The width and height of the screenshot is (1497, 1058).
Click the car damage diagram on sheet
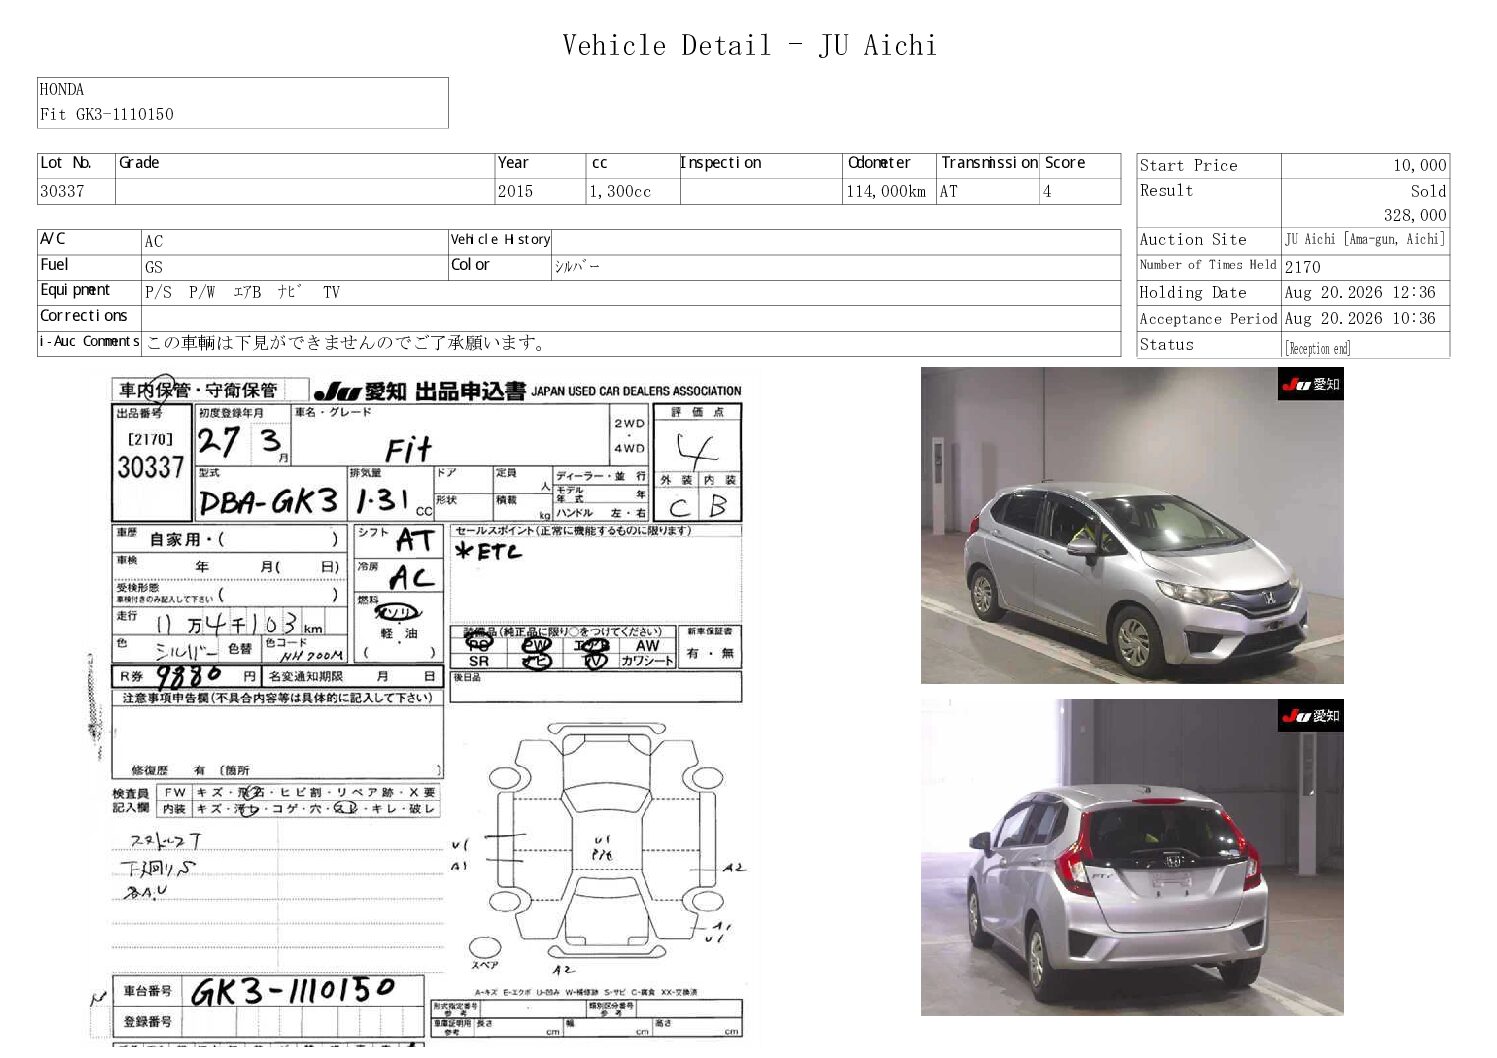tap(604, 846)
